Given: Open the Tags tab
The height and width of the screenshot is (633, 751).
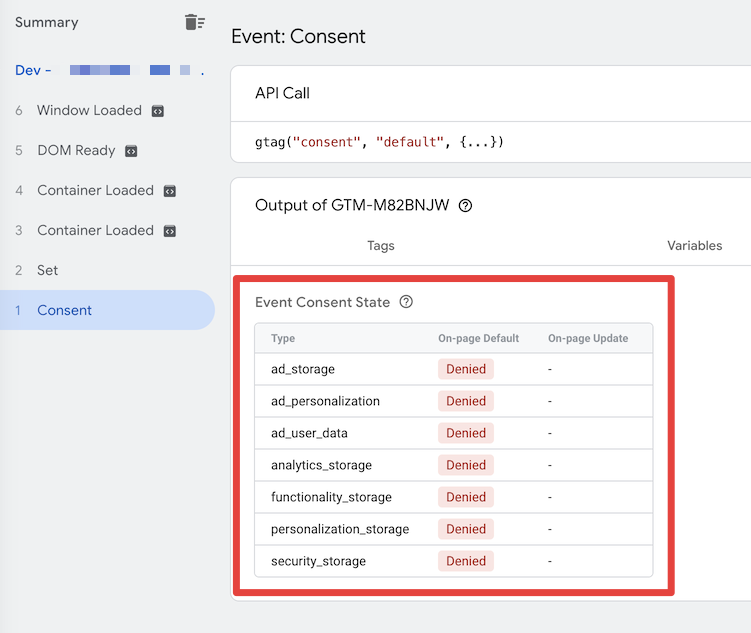Looking at the screenshot, I should click(x=381, y=246).
